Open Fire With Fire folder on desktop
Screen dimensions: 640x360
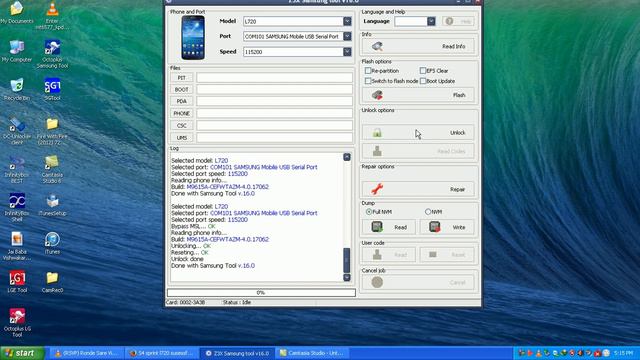pos(52,131)
